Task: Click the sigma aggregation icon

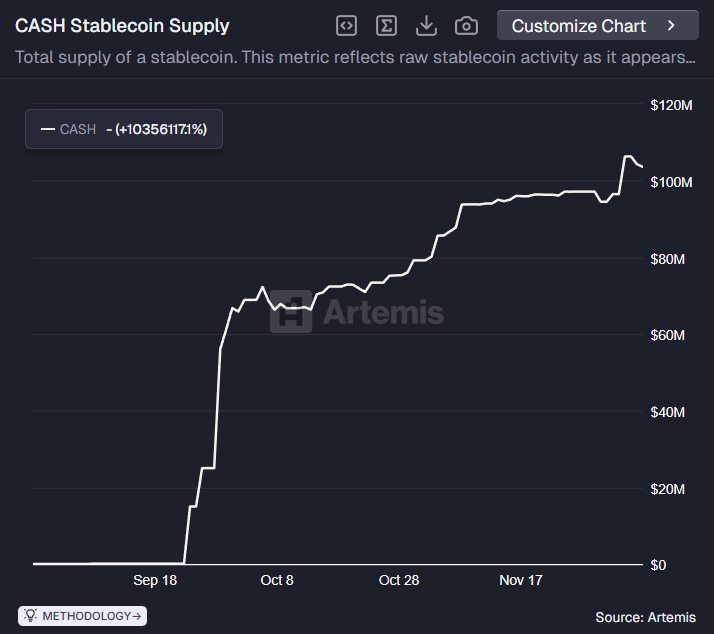Action: [386, 26]
